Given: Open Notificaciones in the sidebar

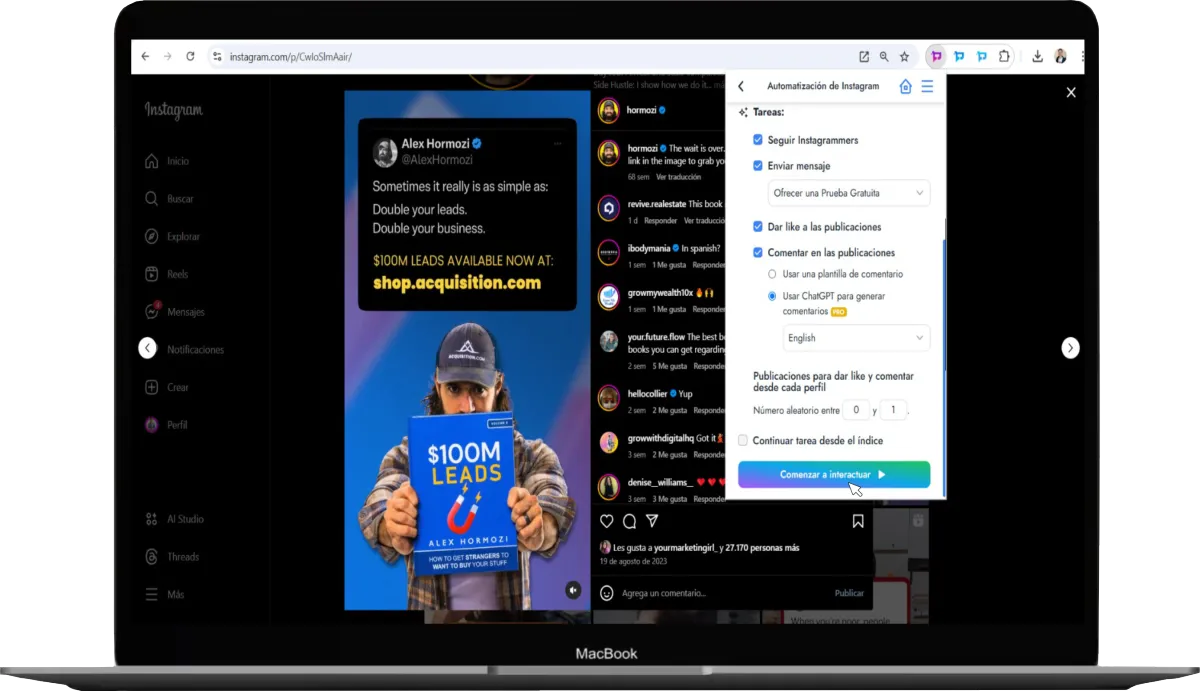Looking at the screenshot, I should pos(184,350).
